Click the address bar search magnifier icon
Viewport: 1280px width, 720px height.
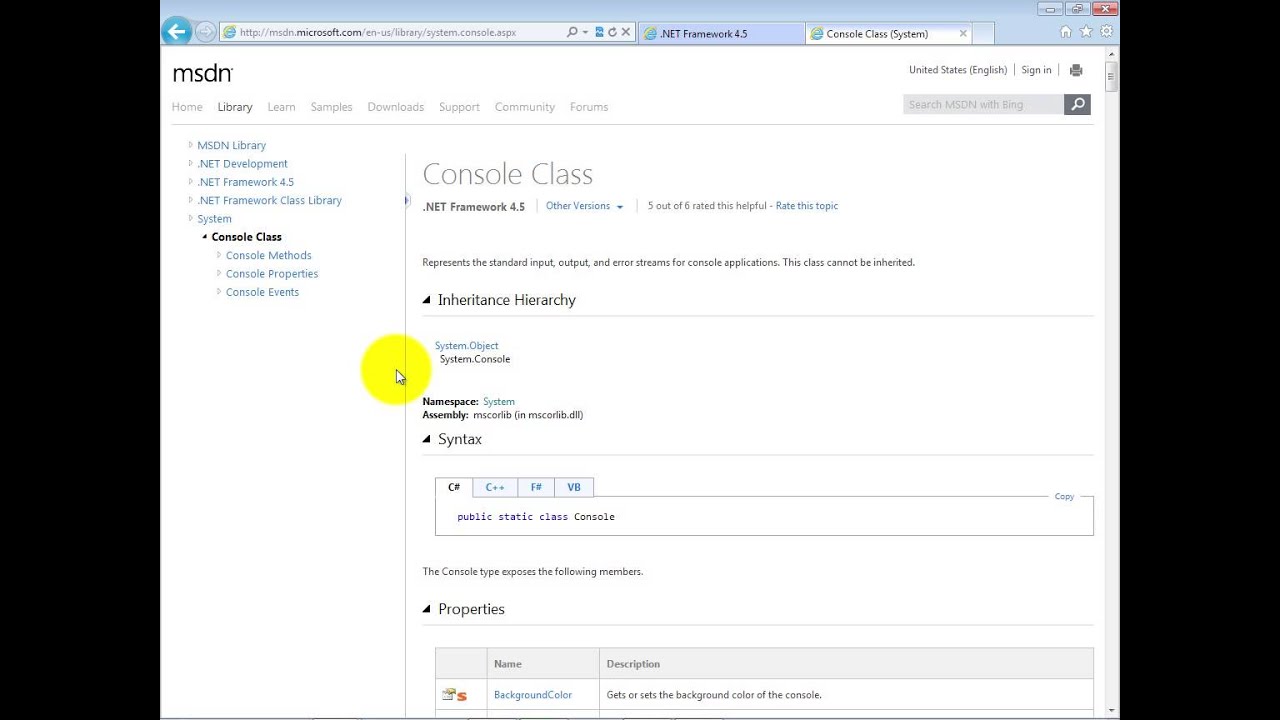point(572,32)
